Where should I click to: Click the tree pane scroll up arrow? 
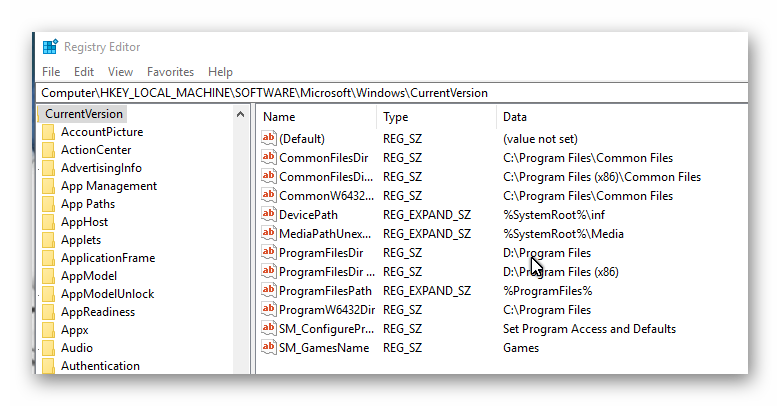(241, 114)
